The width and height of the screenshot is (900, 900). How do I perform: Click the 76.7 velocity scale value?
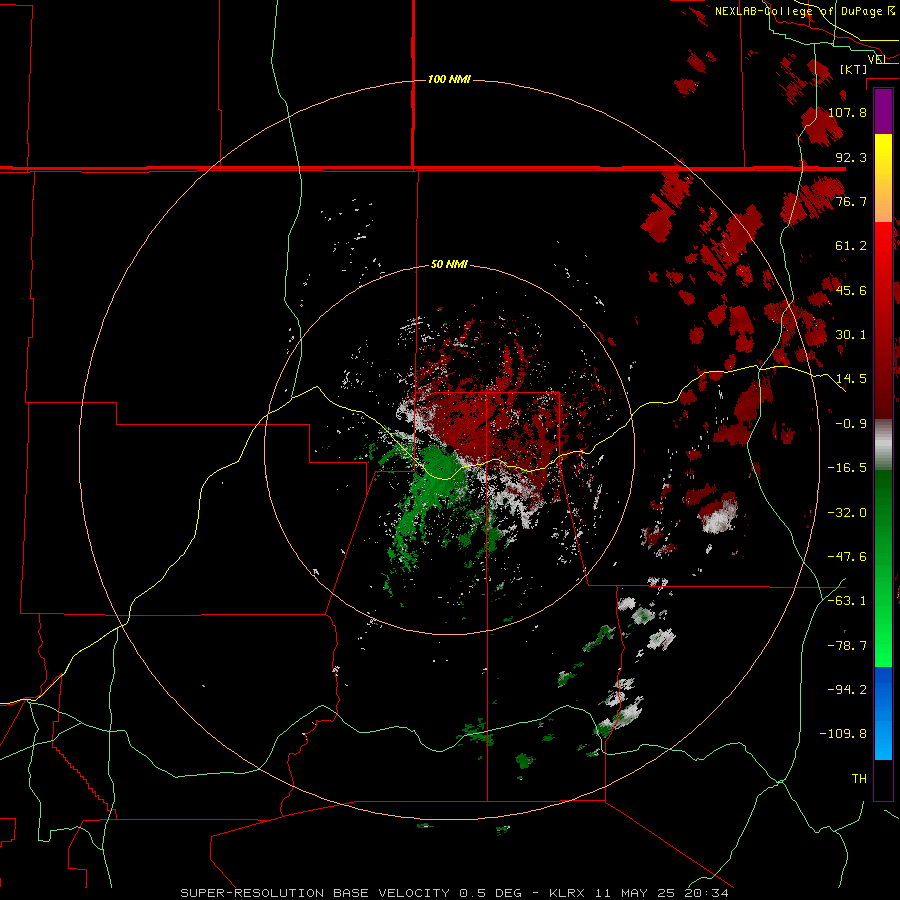click(851, 201)
